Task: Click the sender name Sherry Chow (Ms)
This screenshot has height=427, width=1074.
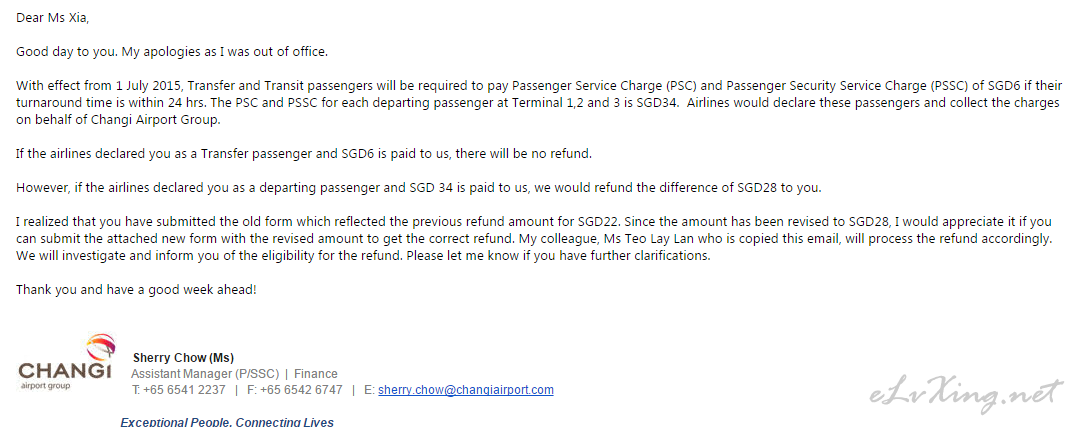Action: click(x=183, y=358)
